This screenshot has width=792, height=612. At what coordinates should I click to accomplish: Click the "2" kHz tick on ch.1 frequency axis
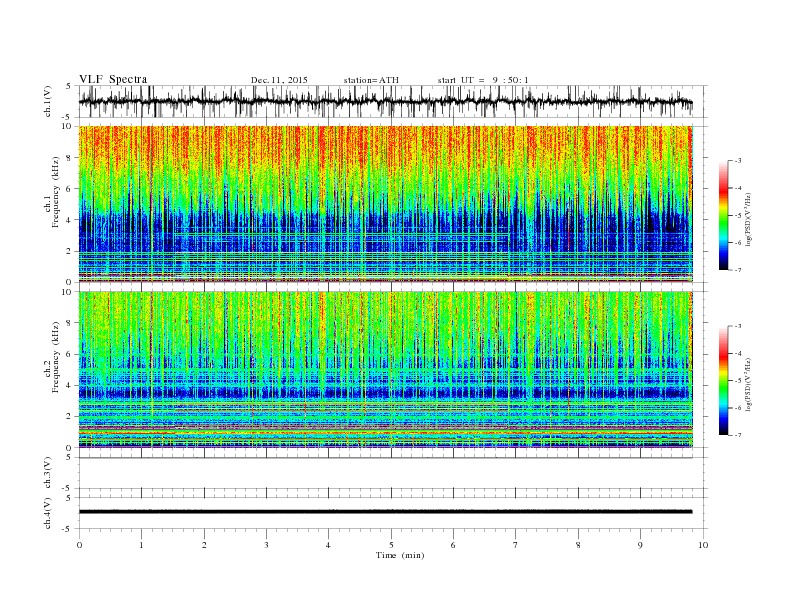70,251
